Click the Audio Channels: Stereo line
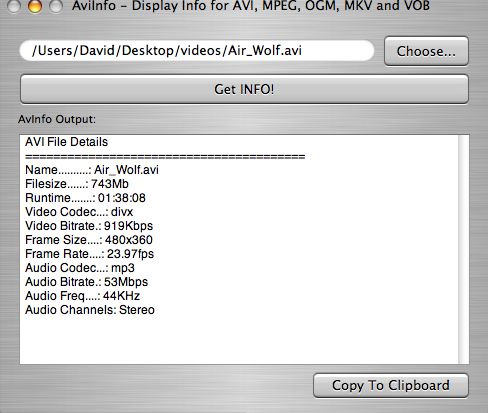488x413 pixels. (90, 310)
